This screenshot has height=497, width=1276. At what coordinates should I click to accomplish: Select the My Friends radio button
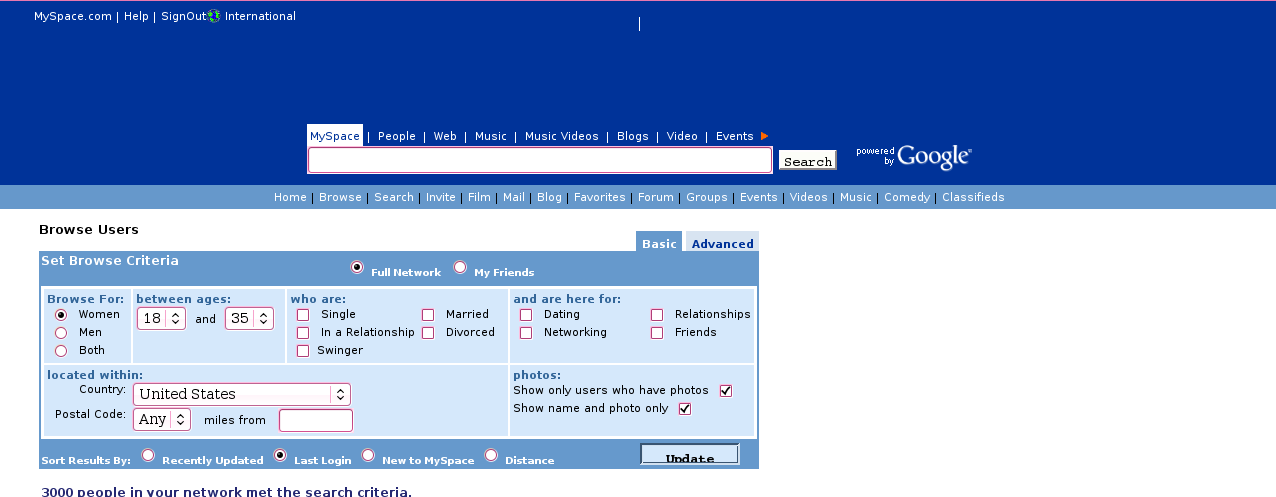(x=460, y=267)
